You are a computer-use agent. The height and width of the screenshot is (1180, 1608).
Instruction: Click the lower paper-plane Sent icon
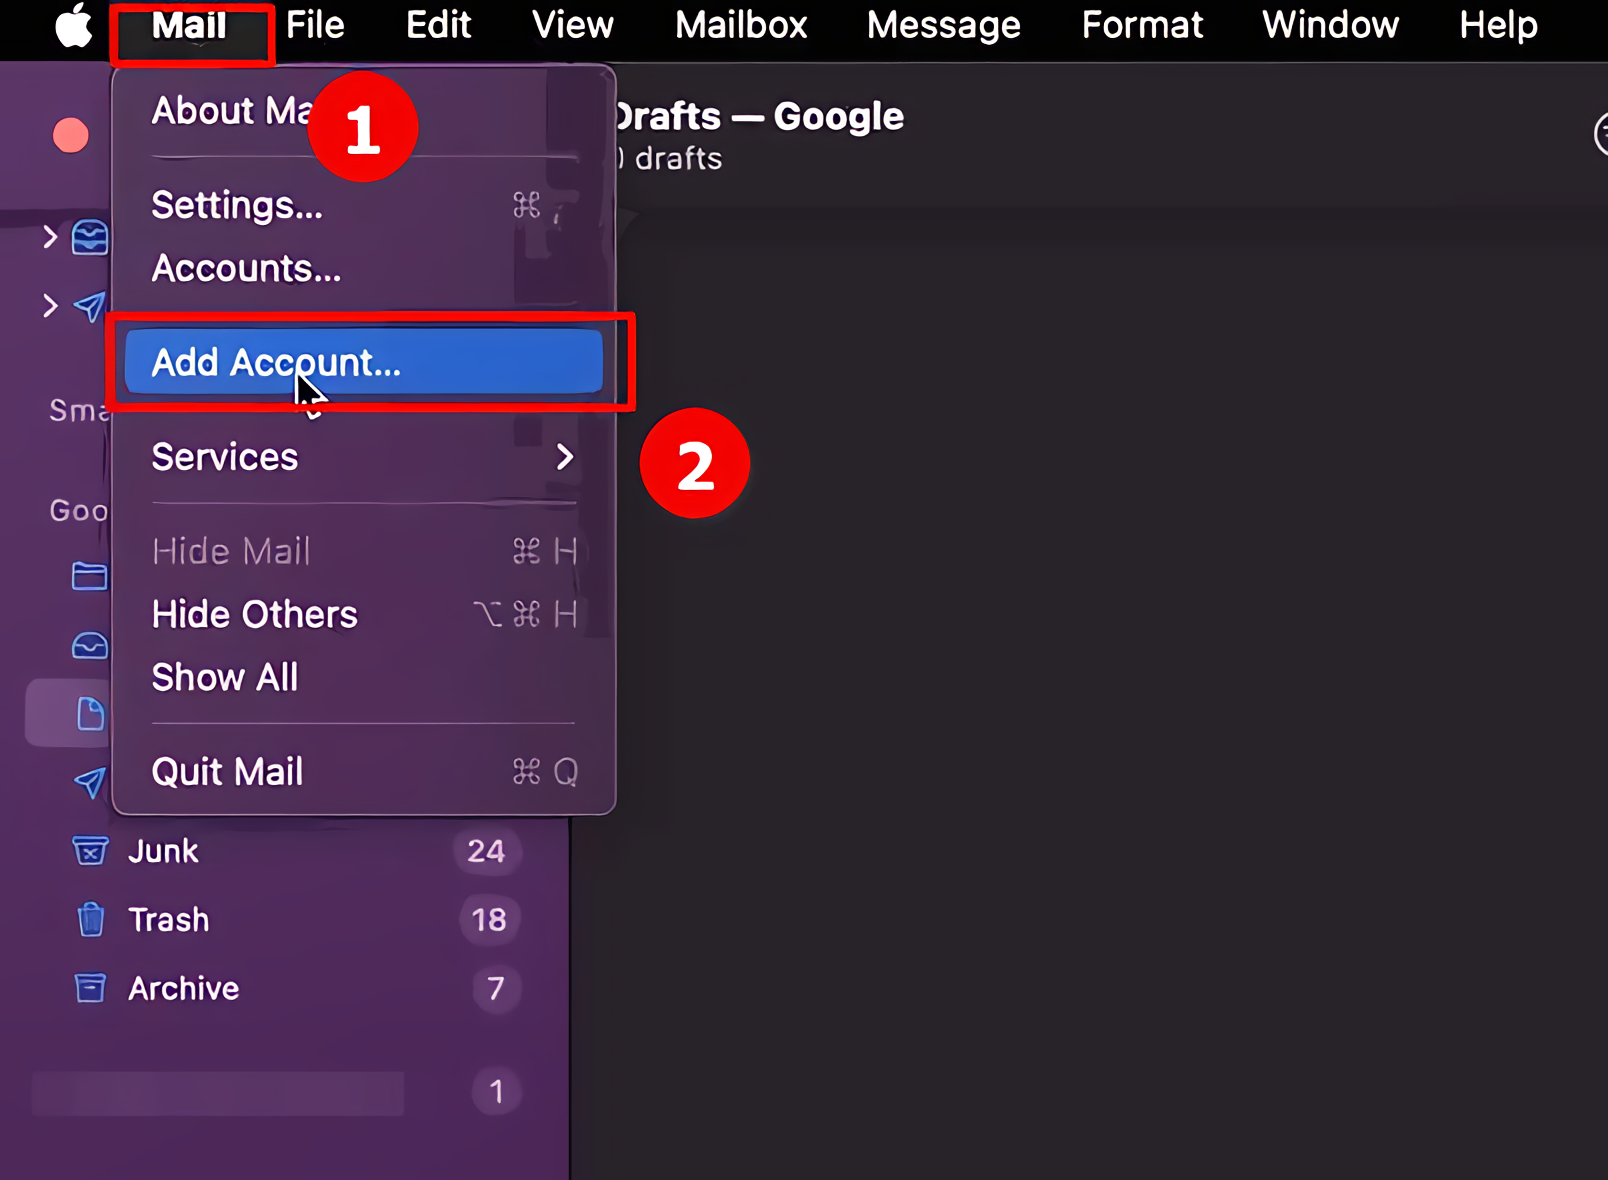(x=91, y=783)
